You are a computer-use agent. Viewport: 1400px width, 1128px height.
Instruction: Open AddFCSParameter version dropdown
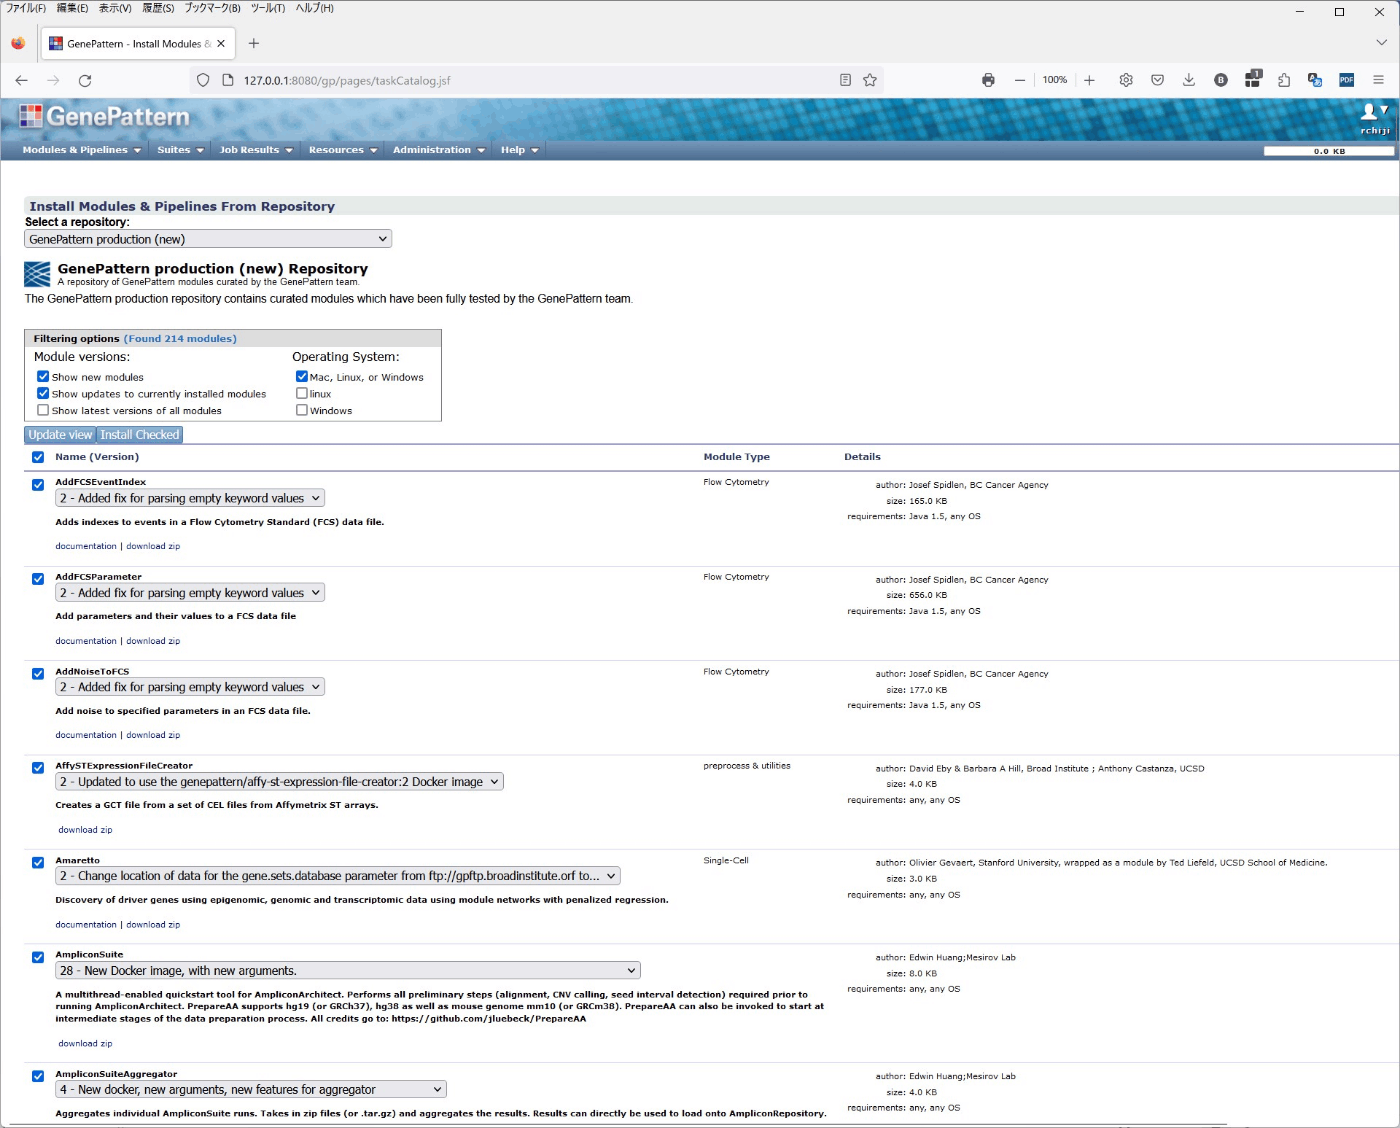(190, 593)
